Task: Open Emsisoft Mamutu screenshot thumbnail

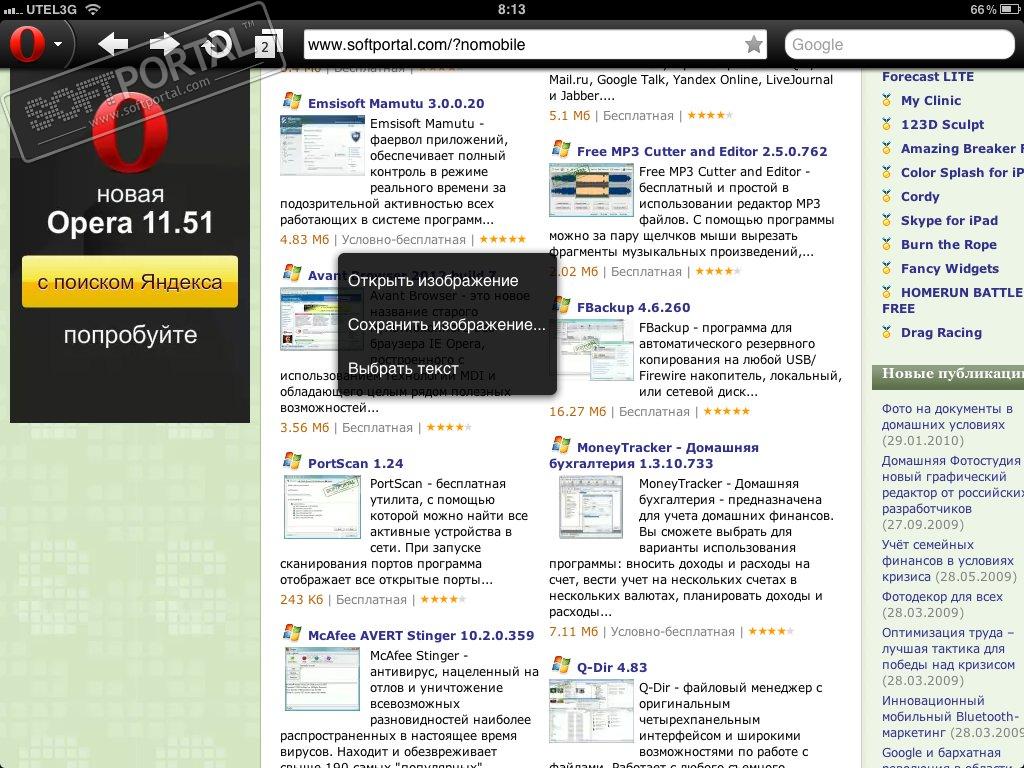Action: tap(322, 146)
